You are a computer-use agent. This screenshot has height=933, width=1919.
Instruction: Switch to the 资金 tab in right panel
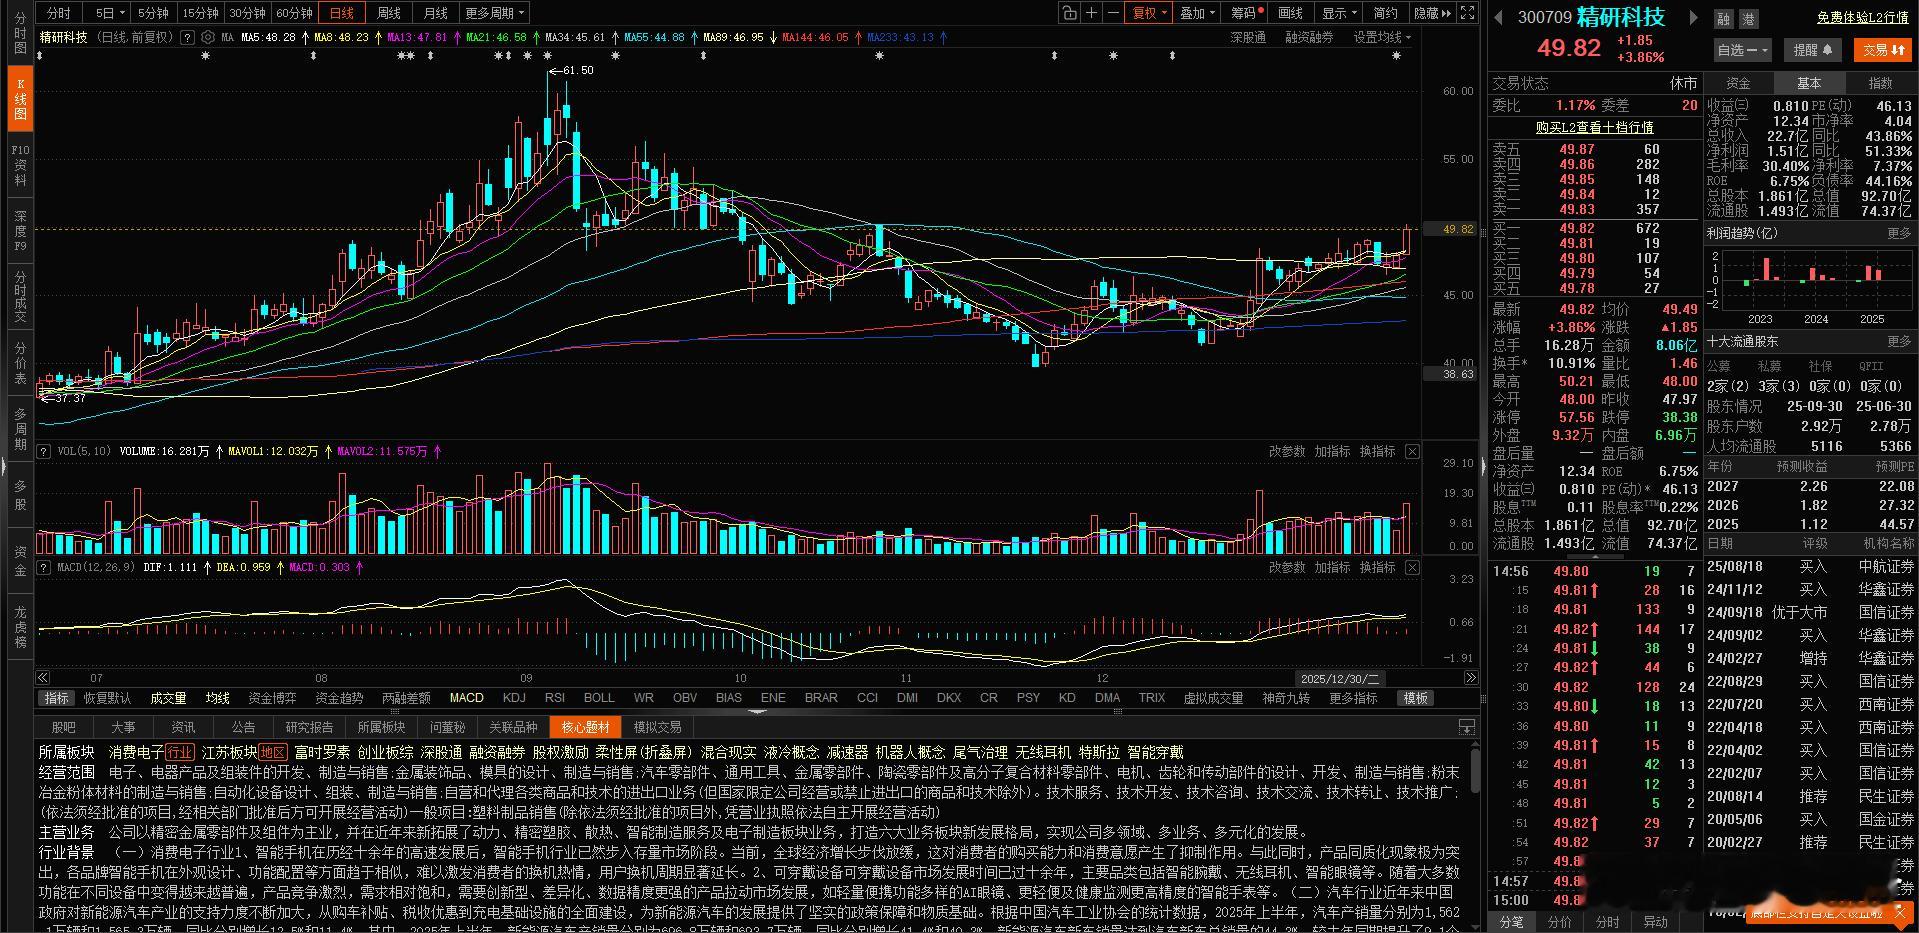[x=1738, y=84]
